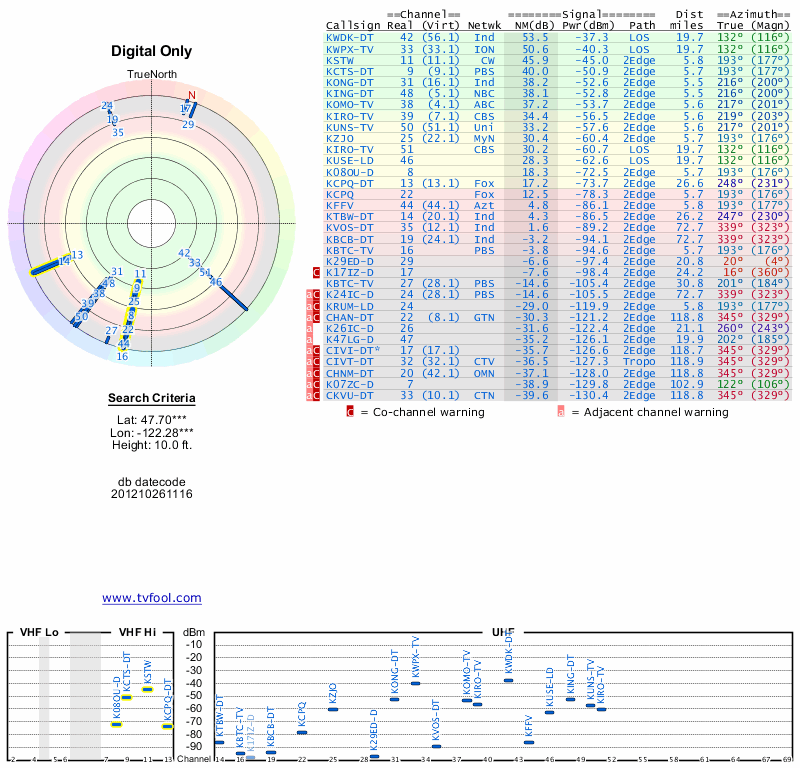Image resolution: width=800 pixels, height=768 pixels.
Task: Click the KSTW bar in VHF Hi chart
Action: click(x=148, y=689)
